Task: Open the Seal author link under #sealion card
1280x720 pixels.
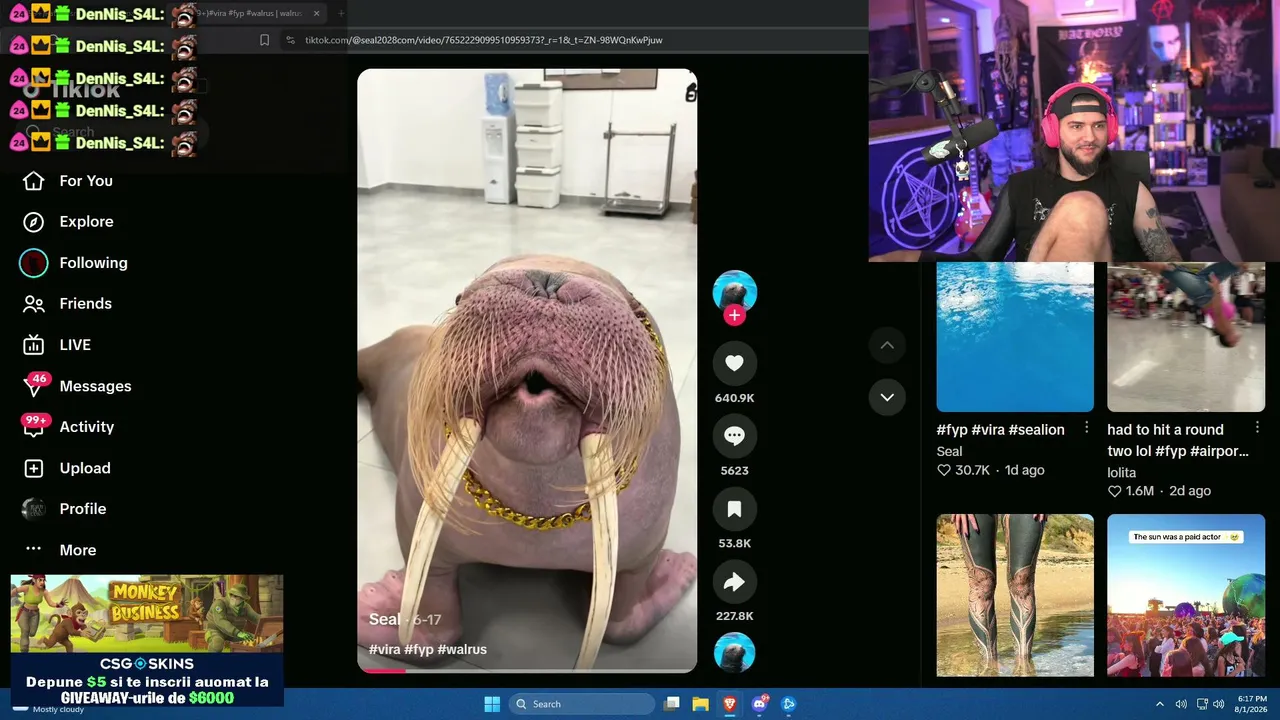Action: pyautogui.click(x=949, y=451)
